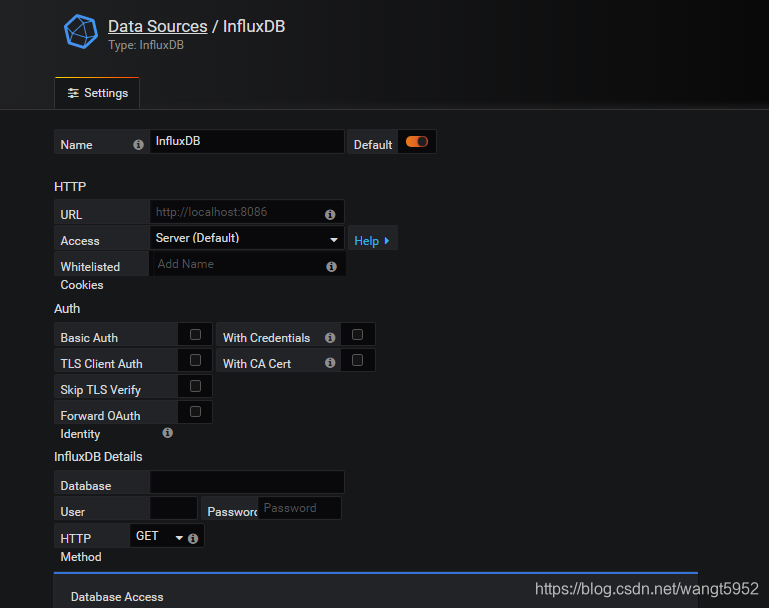Click info icon beside HTTP Method dropdown

[x=193, y=538]
